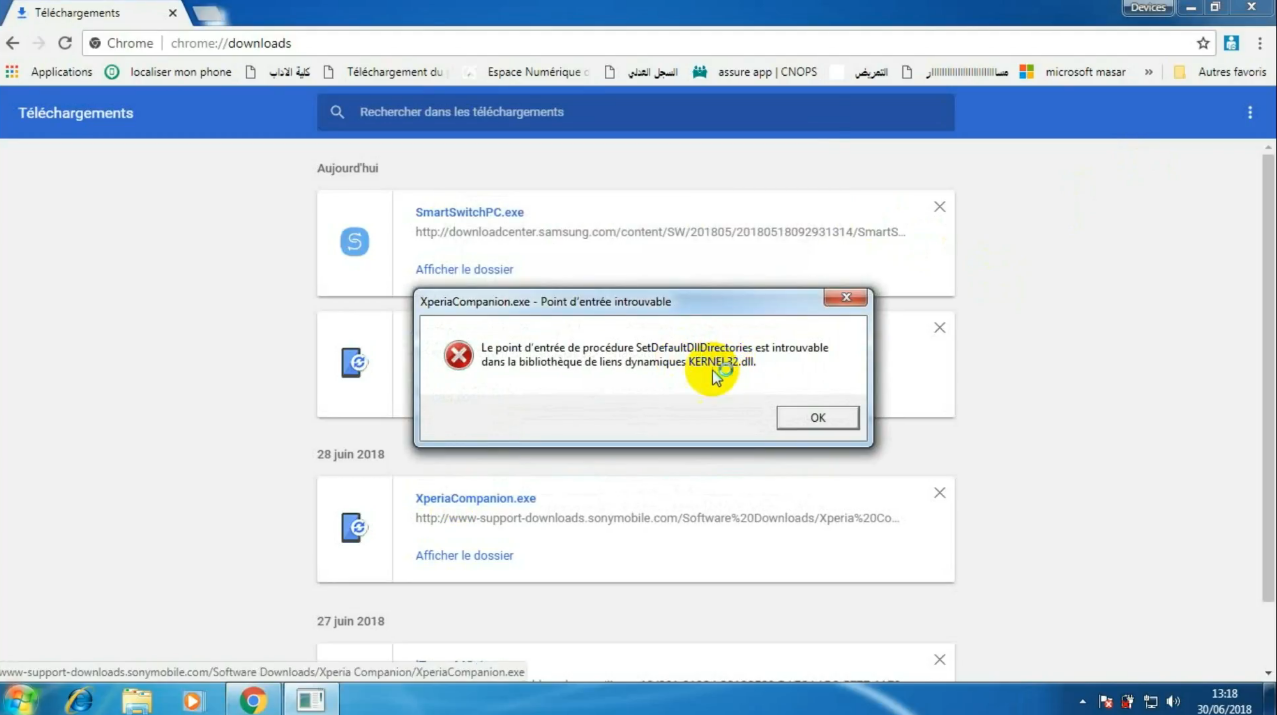Click OK in the XperiaCompanion error dialog
This screenshot has width=1277, height=715.
[817, 417]
